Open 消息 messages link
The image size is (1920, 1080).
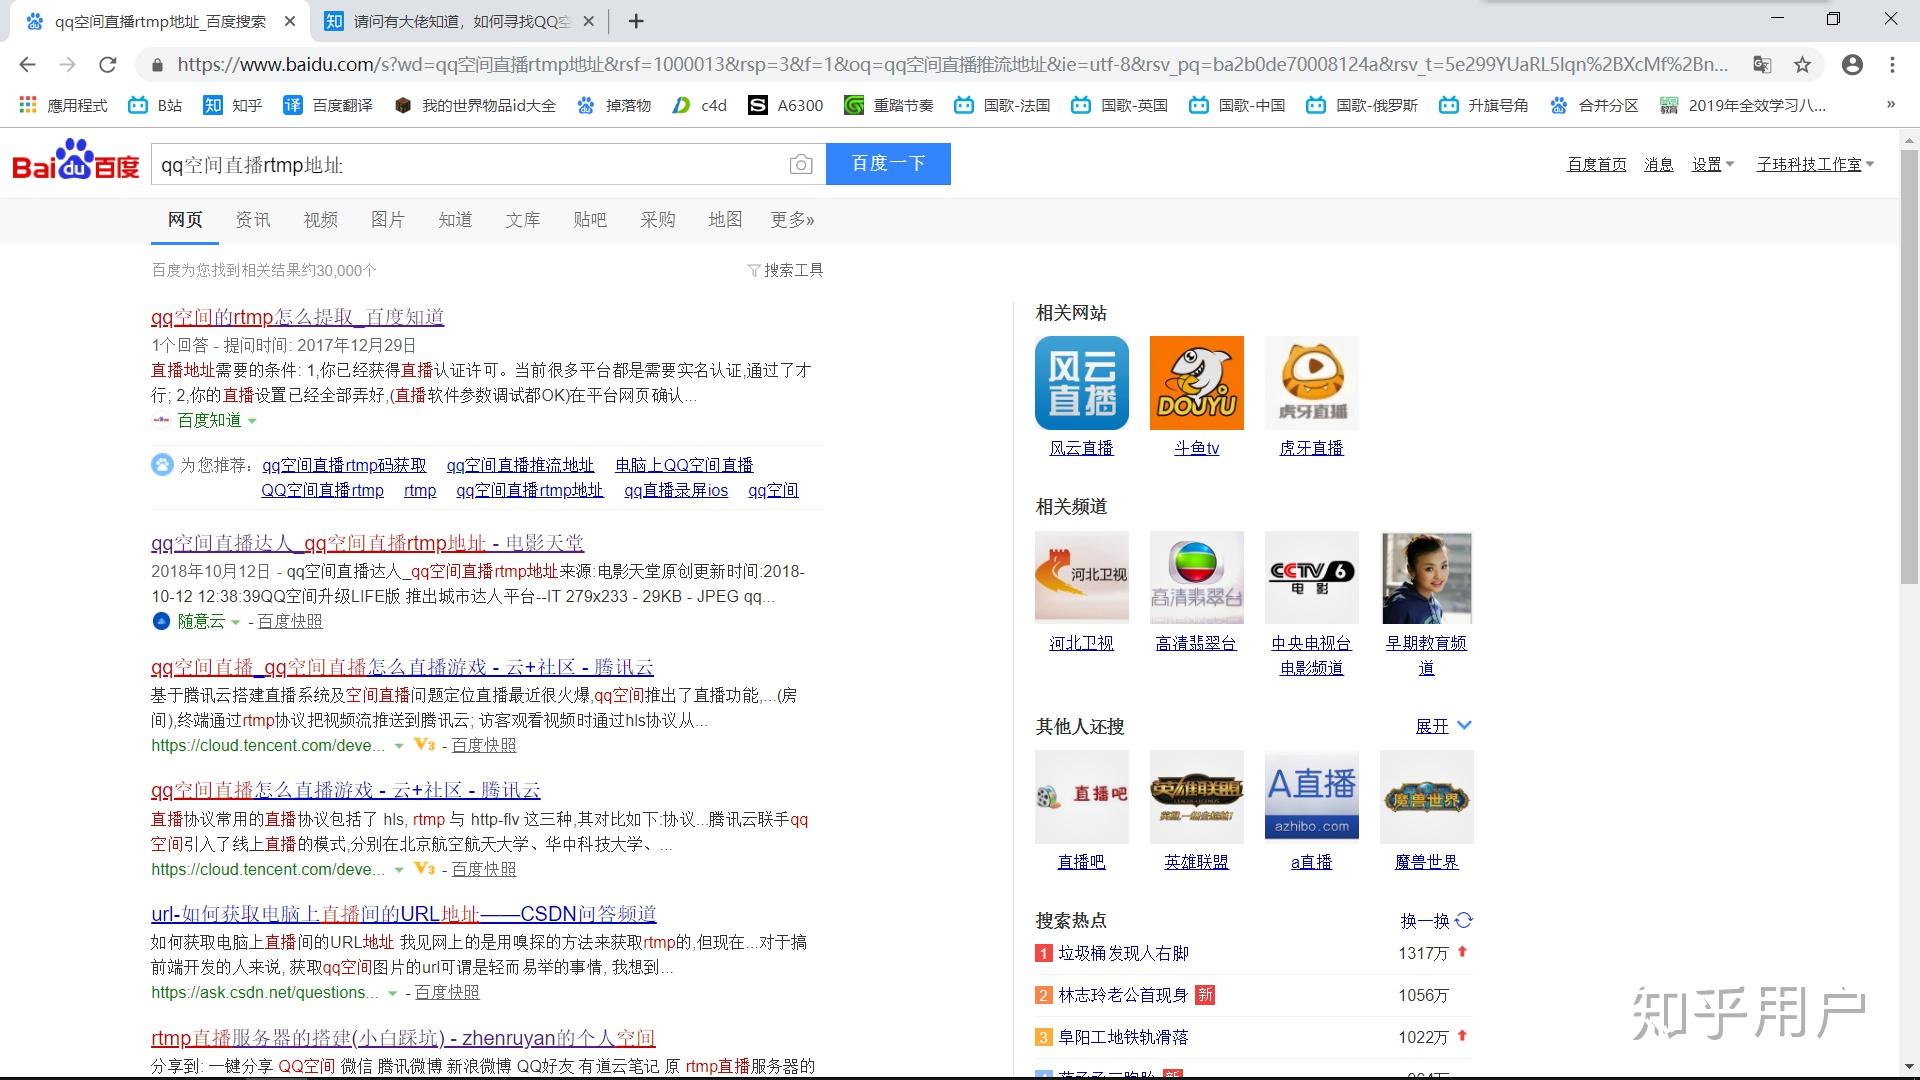click(1658, 164)
